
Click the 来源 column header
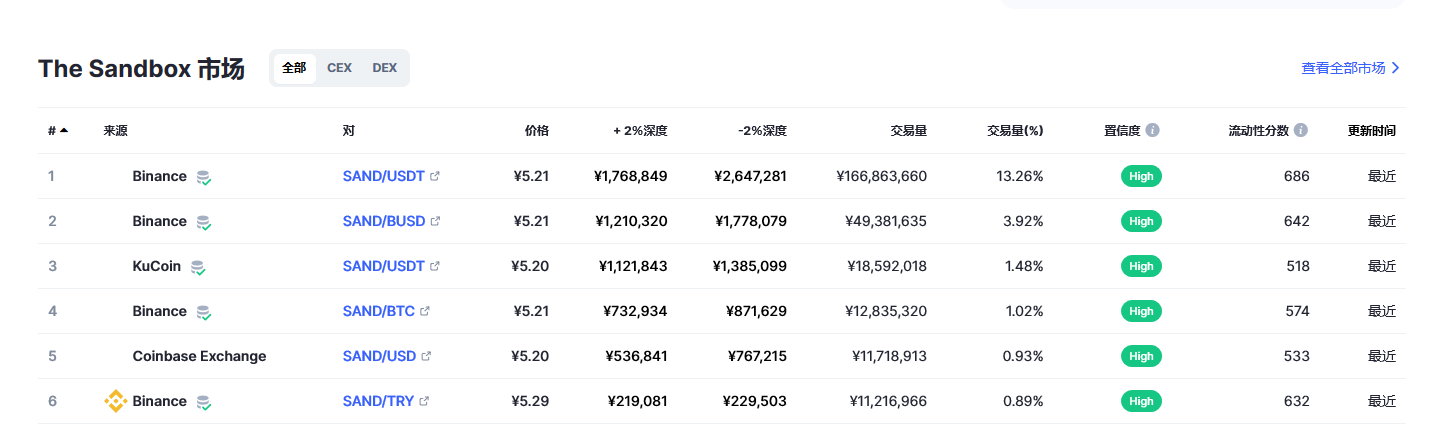115,130
